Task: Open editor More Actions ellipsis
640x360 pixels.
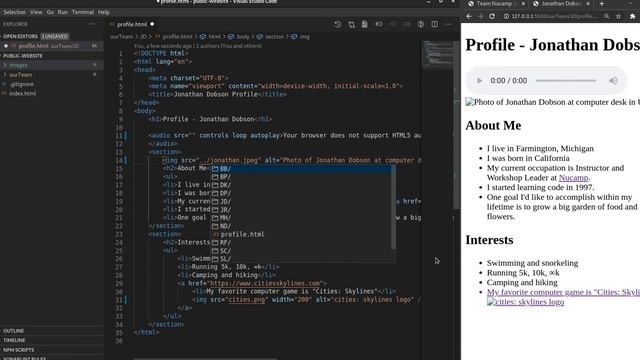Action: click(448, 24)
